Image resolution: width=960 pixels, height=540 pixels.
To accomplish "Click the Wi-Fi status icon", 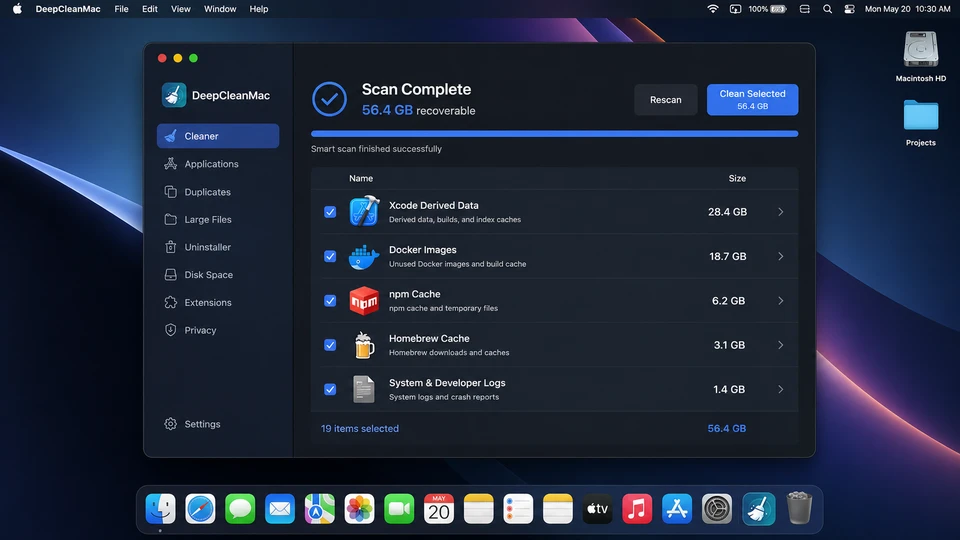I will click(713, 9).
